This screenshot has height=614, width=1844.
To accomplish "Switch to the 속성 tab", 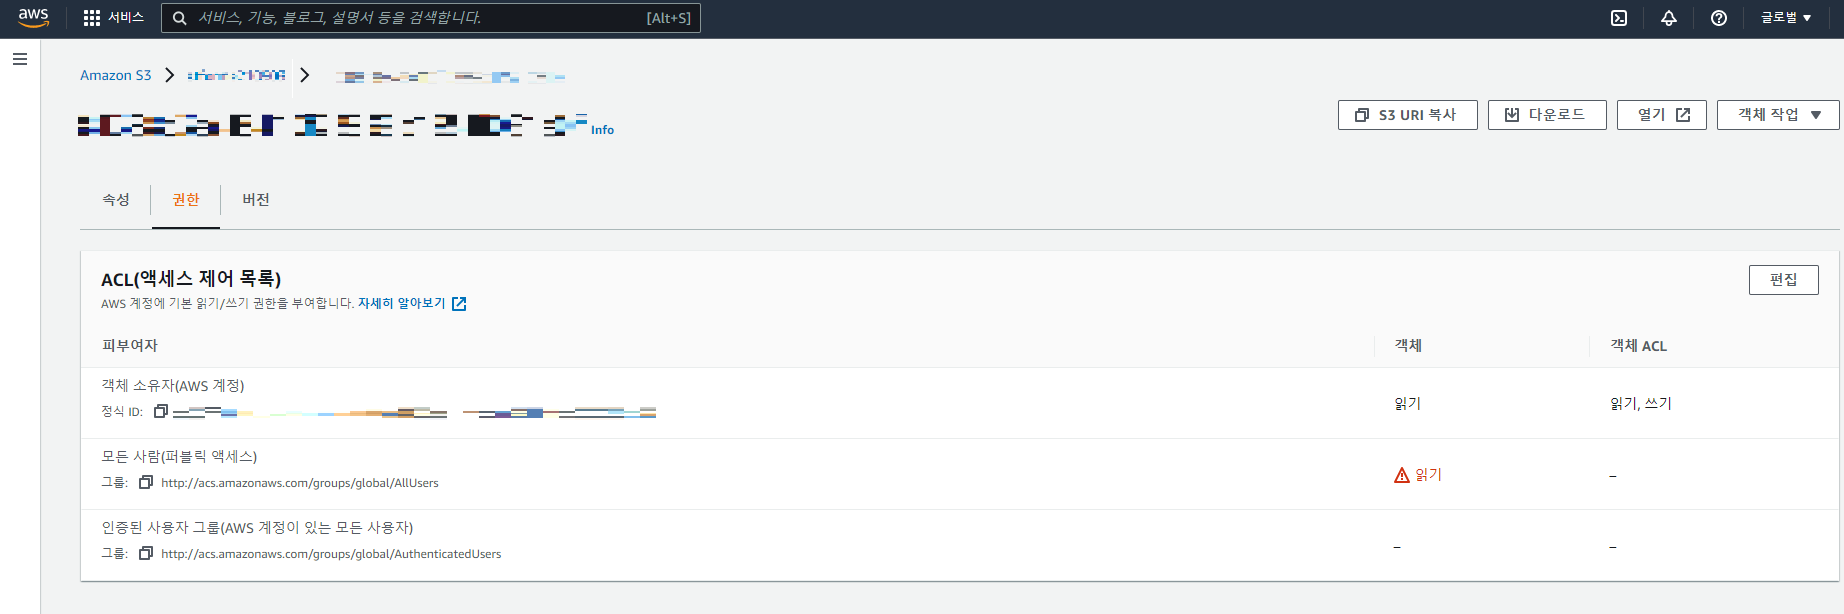I will (116, 199).
